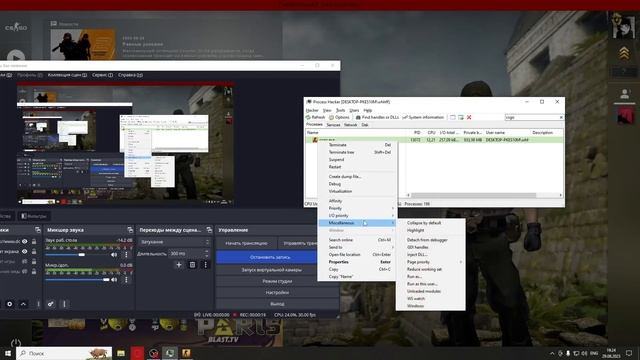The height and width of the screenshot is (360, 640).
Task: Open Network tab in Process Hacker
Action: coord(351,125)
